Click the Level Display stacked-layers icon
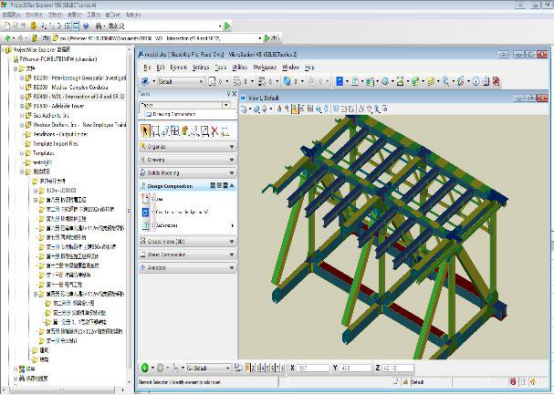Viewport: 554px width, 395px height. click(x=430, y=81)
